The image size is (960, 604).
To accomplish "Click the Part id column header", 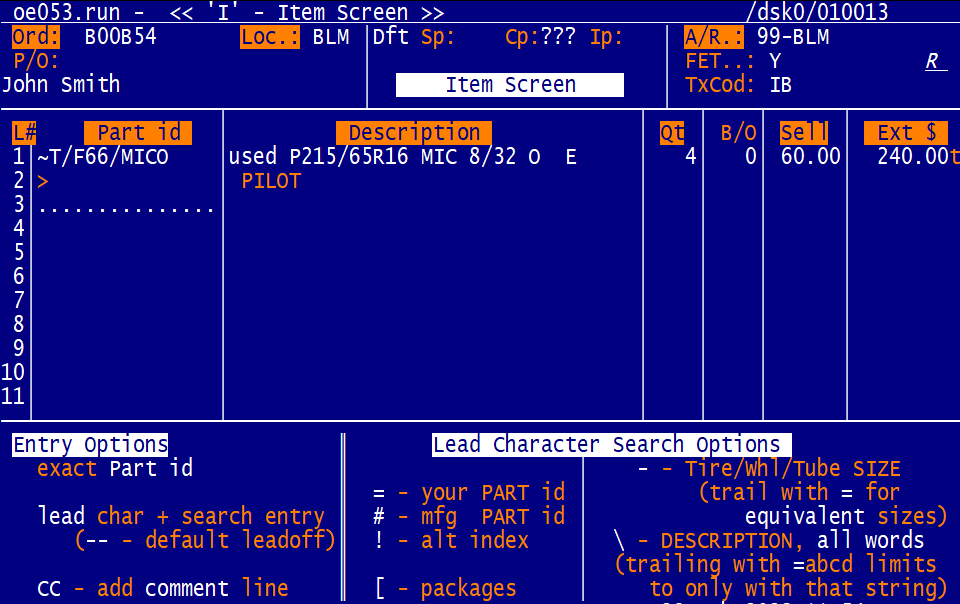I will pos(138,133).
